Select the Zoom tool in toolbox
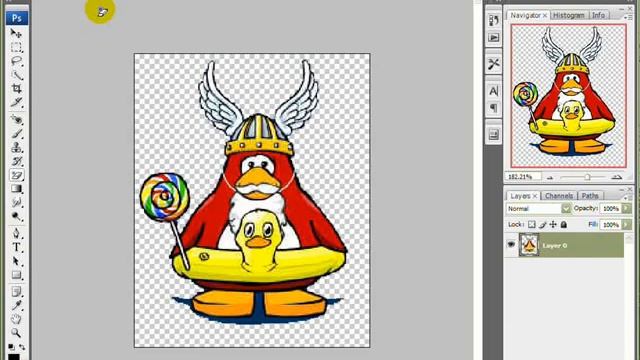Image resolution: width=640 pixels, height=360 pixels. [16, 333]
